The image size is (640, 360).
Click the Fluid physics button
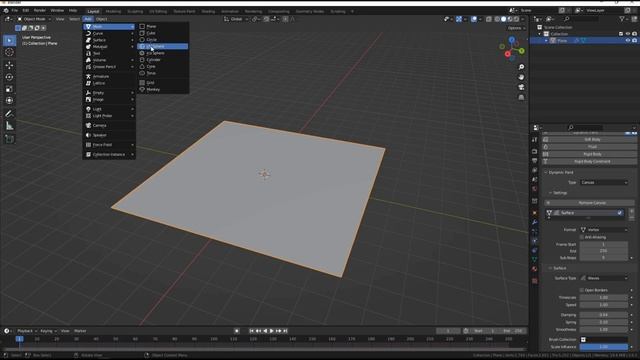pos(590,147)
